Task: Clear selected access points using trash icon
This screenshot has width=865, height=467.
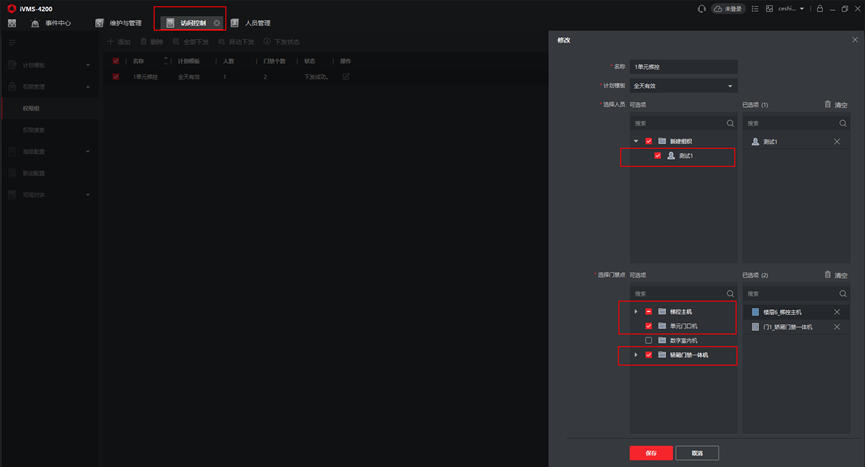Action: click(x=827, y=275)
